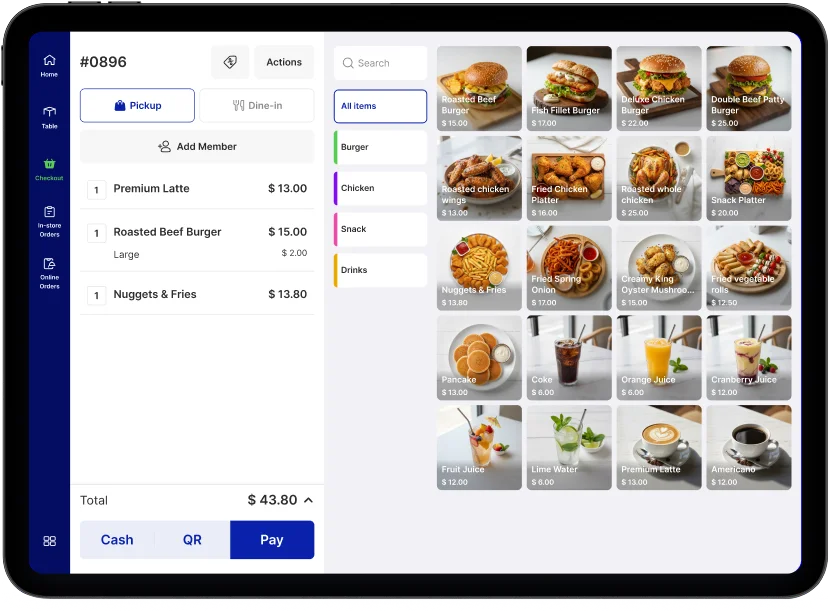Open the Checkout basket icon
The width and height of the screenshot is (831, 612).
pos(49,170)
